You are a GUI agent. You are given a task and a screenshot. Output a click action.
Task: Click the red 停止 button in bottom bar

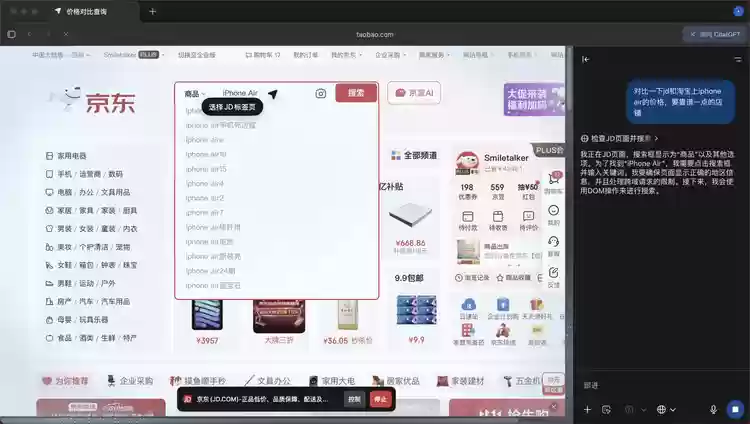pos(380,399)
